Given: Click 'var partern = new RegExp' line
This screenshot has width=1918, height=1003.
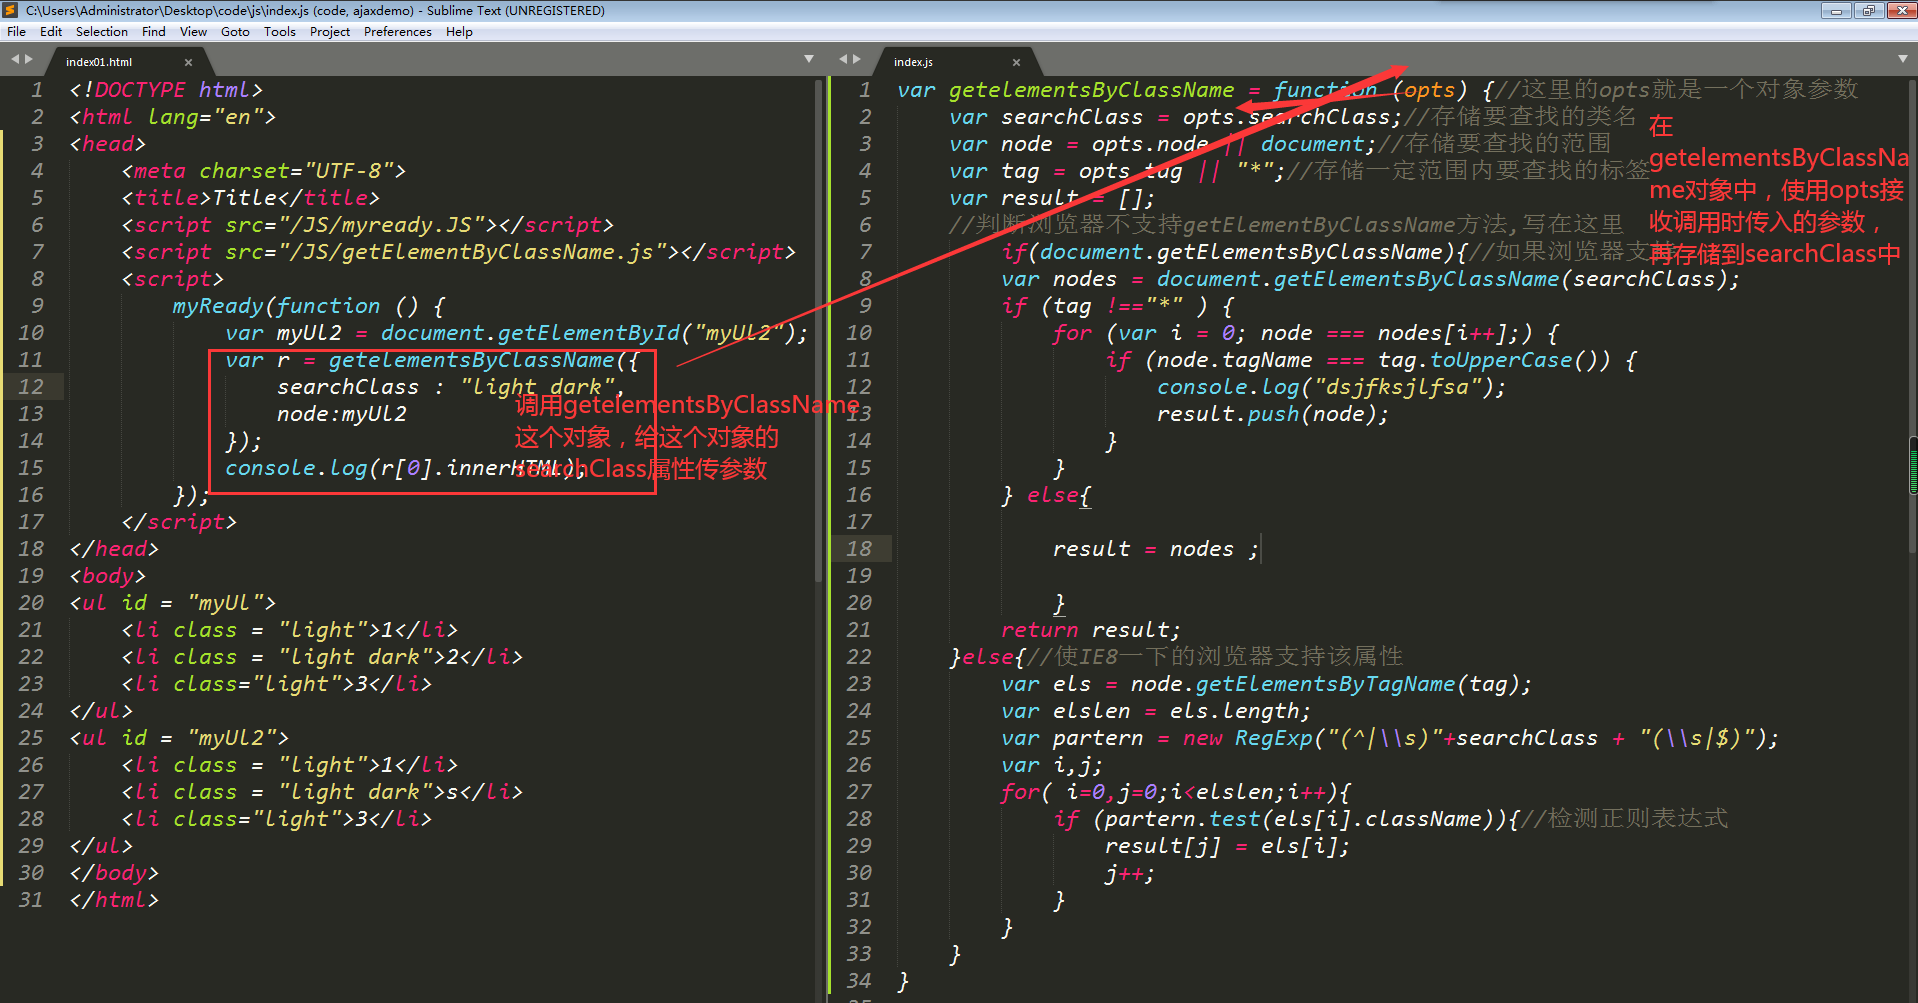Looking at the screenshot, I should pos(1390,738).
